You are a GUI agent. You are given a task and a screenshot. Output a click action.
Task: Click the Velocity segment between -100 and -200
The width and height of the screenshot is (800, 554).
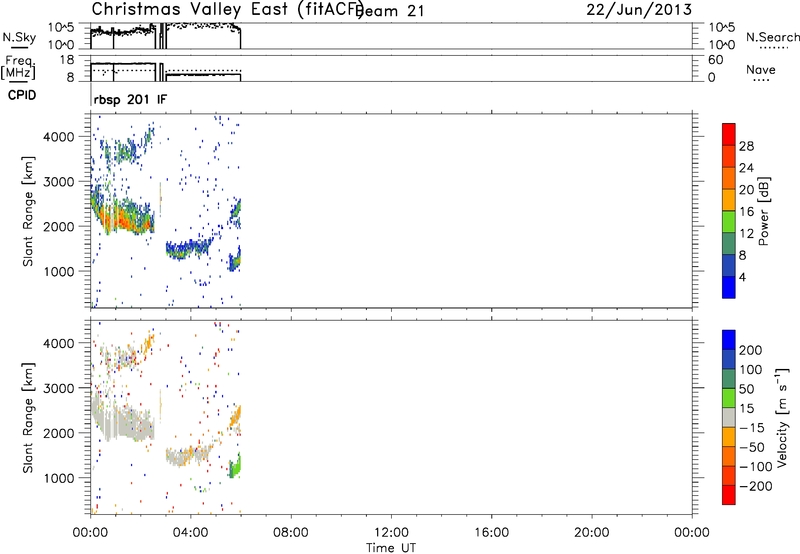click(x=729, y=476)
